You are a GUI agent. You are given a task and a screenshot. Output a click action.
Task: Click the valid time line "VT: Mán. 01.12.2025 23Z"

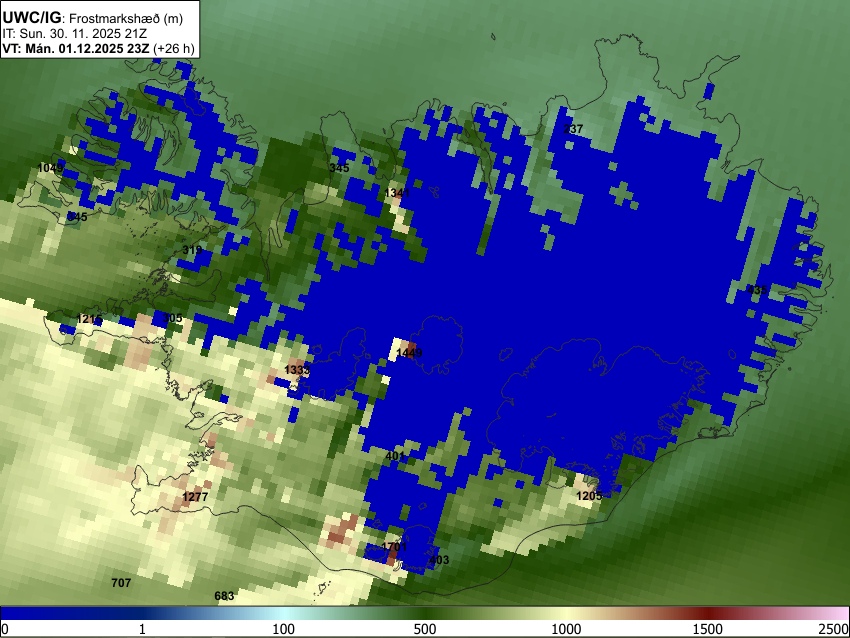click(x=75, y=49)
